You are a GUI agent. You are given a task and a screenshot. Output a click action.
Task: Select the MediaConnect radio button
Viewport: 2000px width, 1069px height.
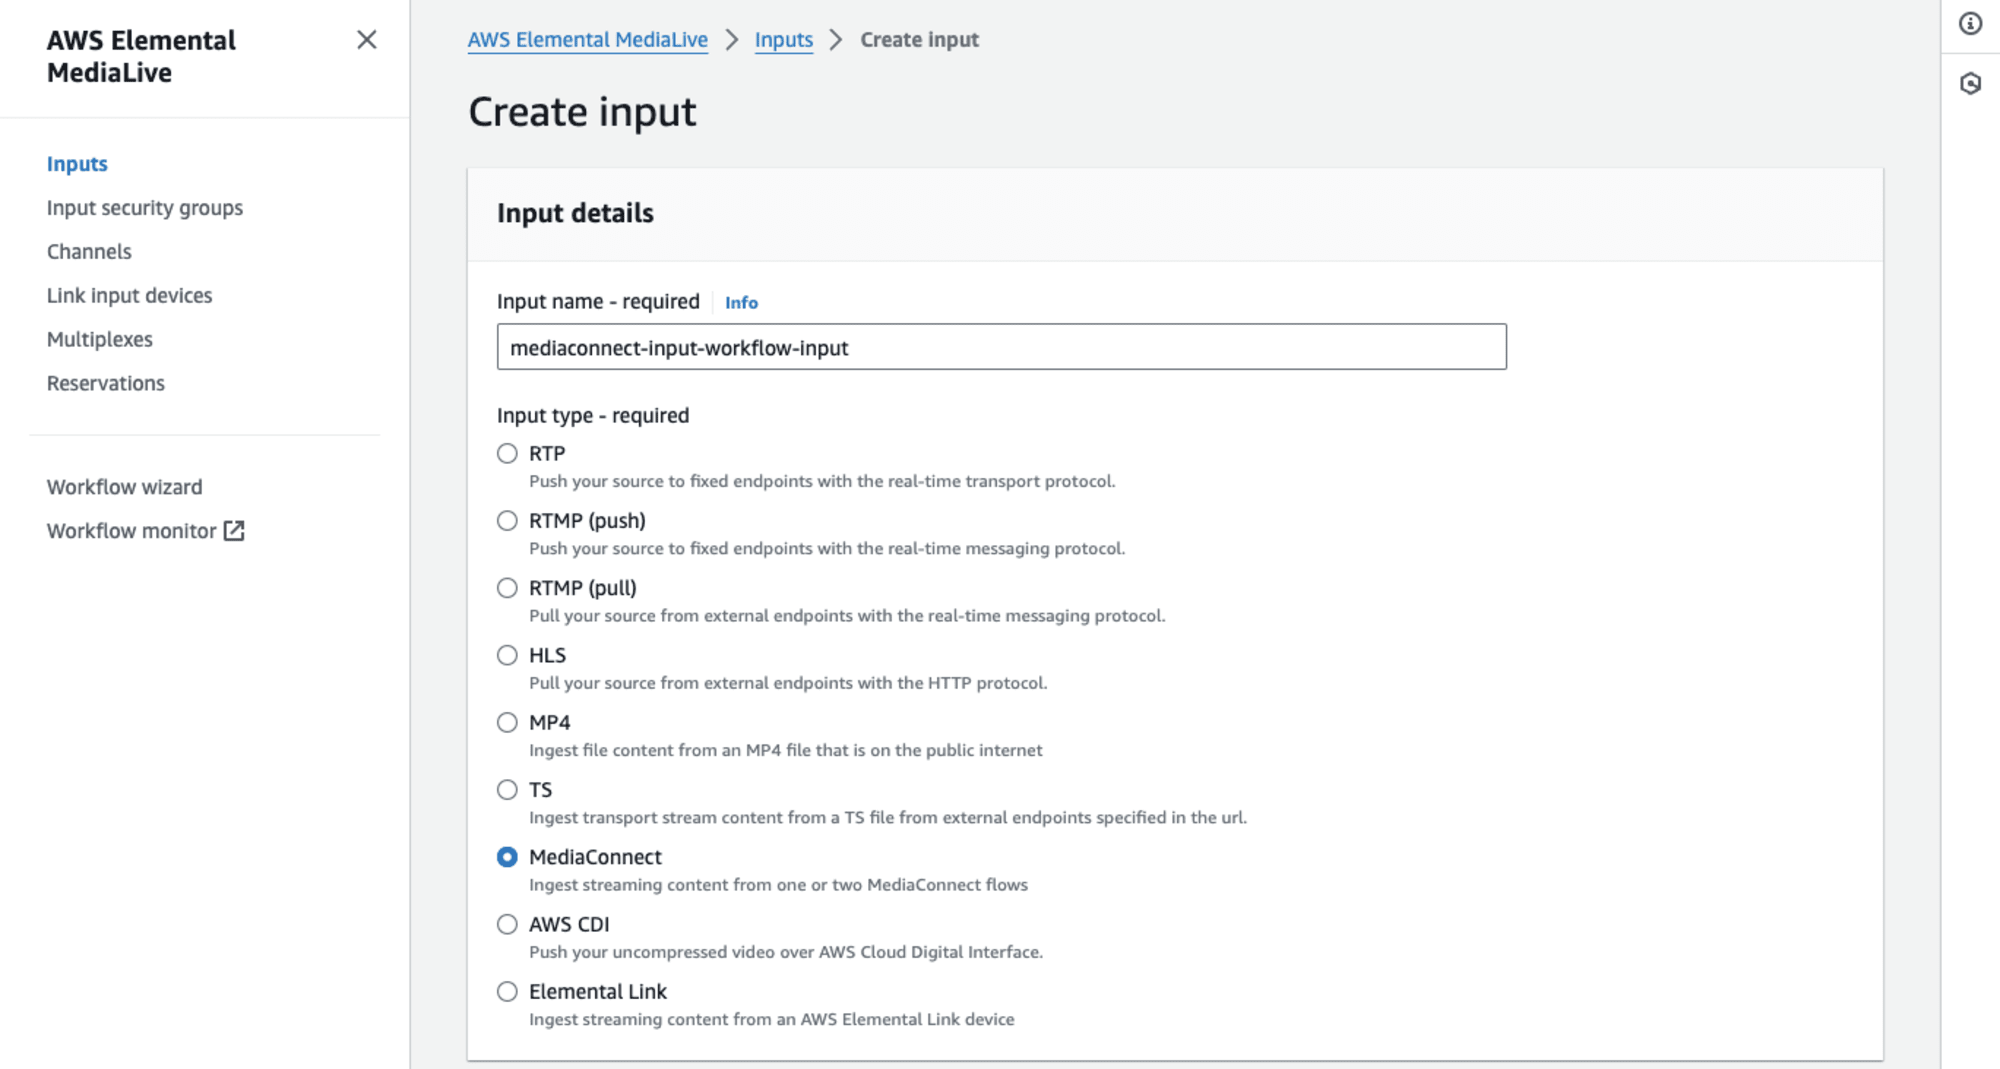click(x=507, y=857)
